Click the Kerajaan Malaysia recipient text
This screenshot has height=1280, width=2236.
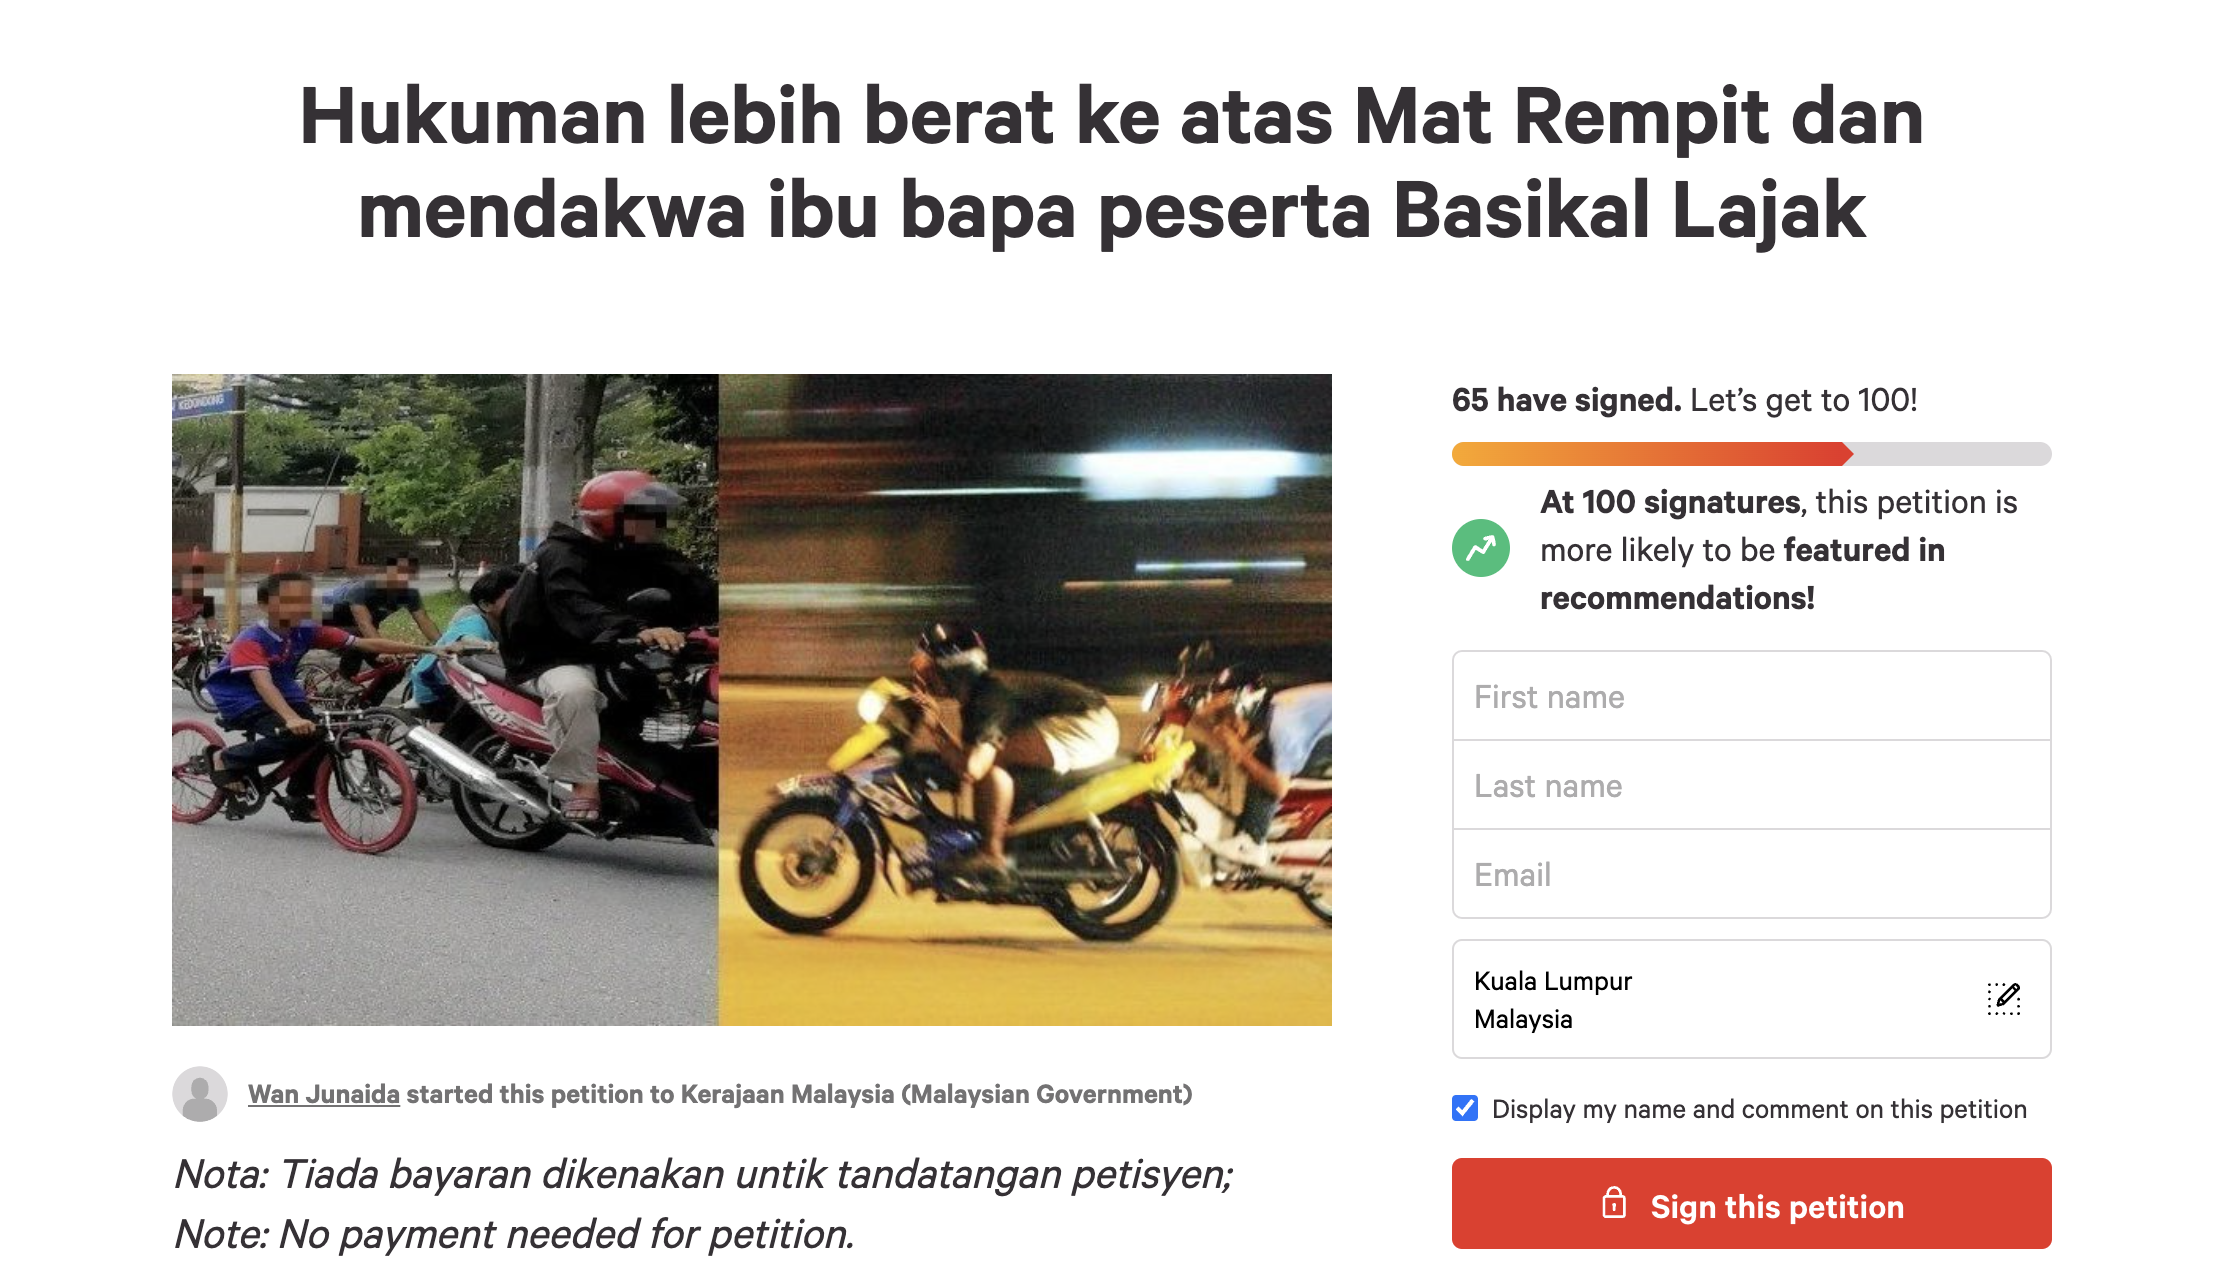pyautogui.click(x=936, y=1094)
